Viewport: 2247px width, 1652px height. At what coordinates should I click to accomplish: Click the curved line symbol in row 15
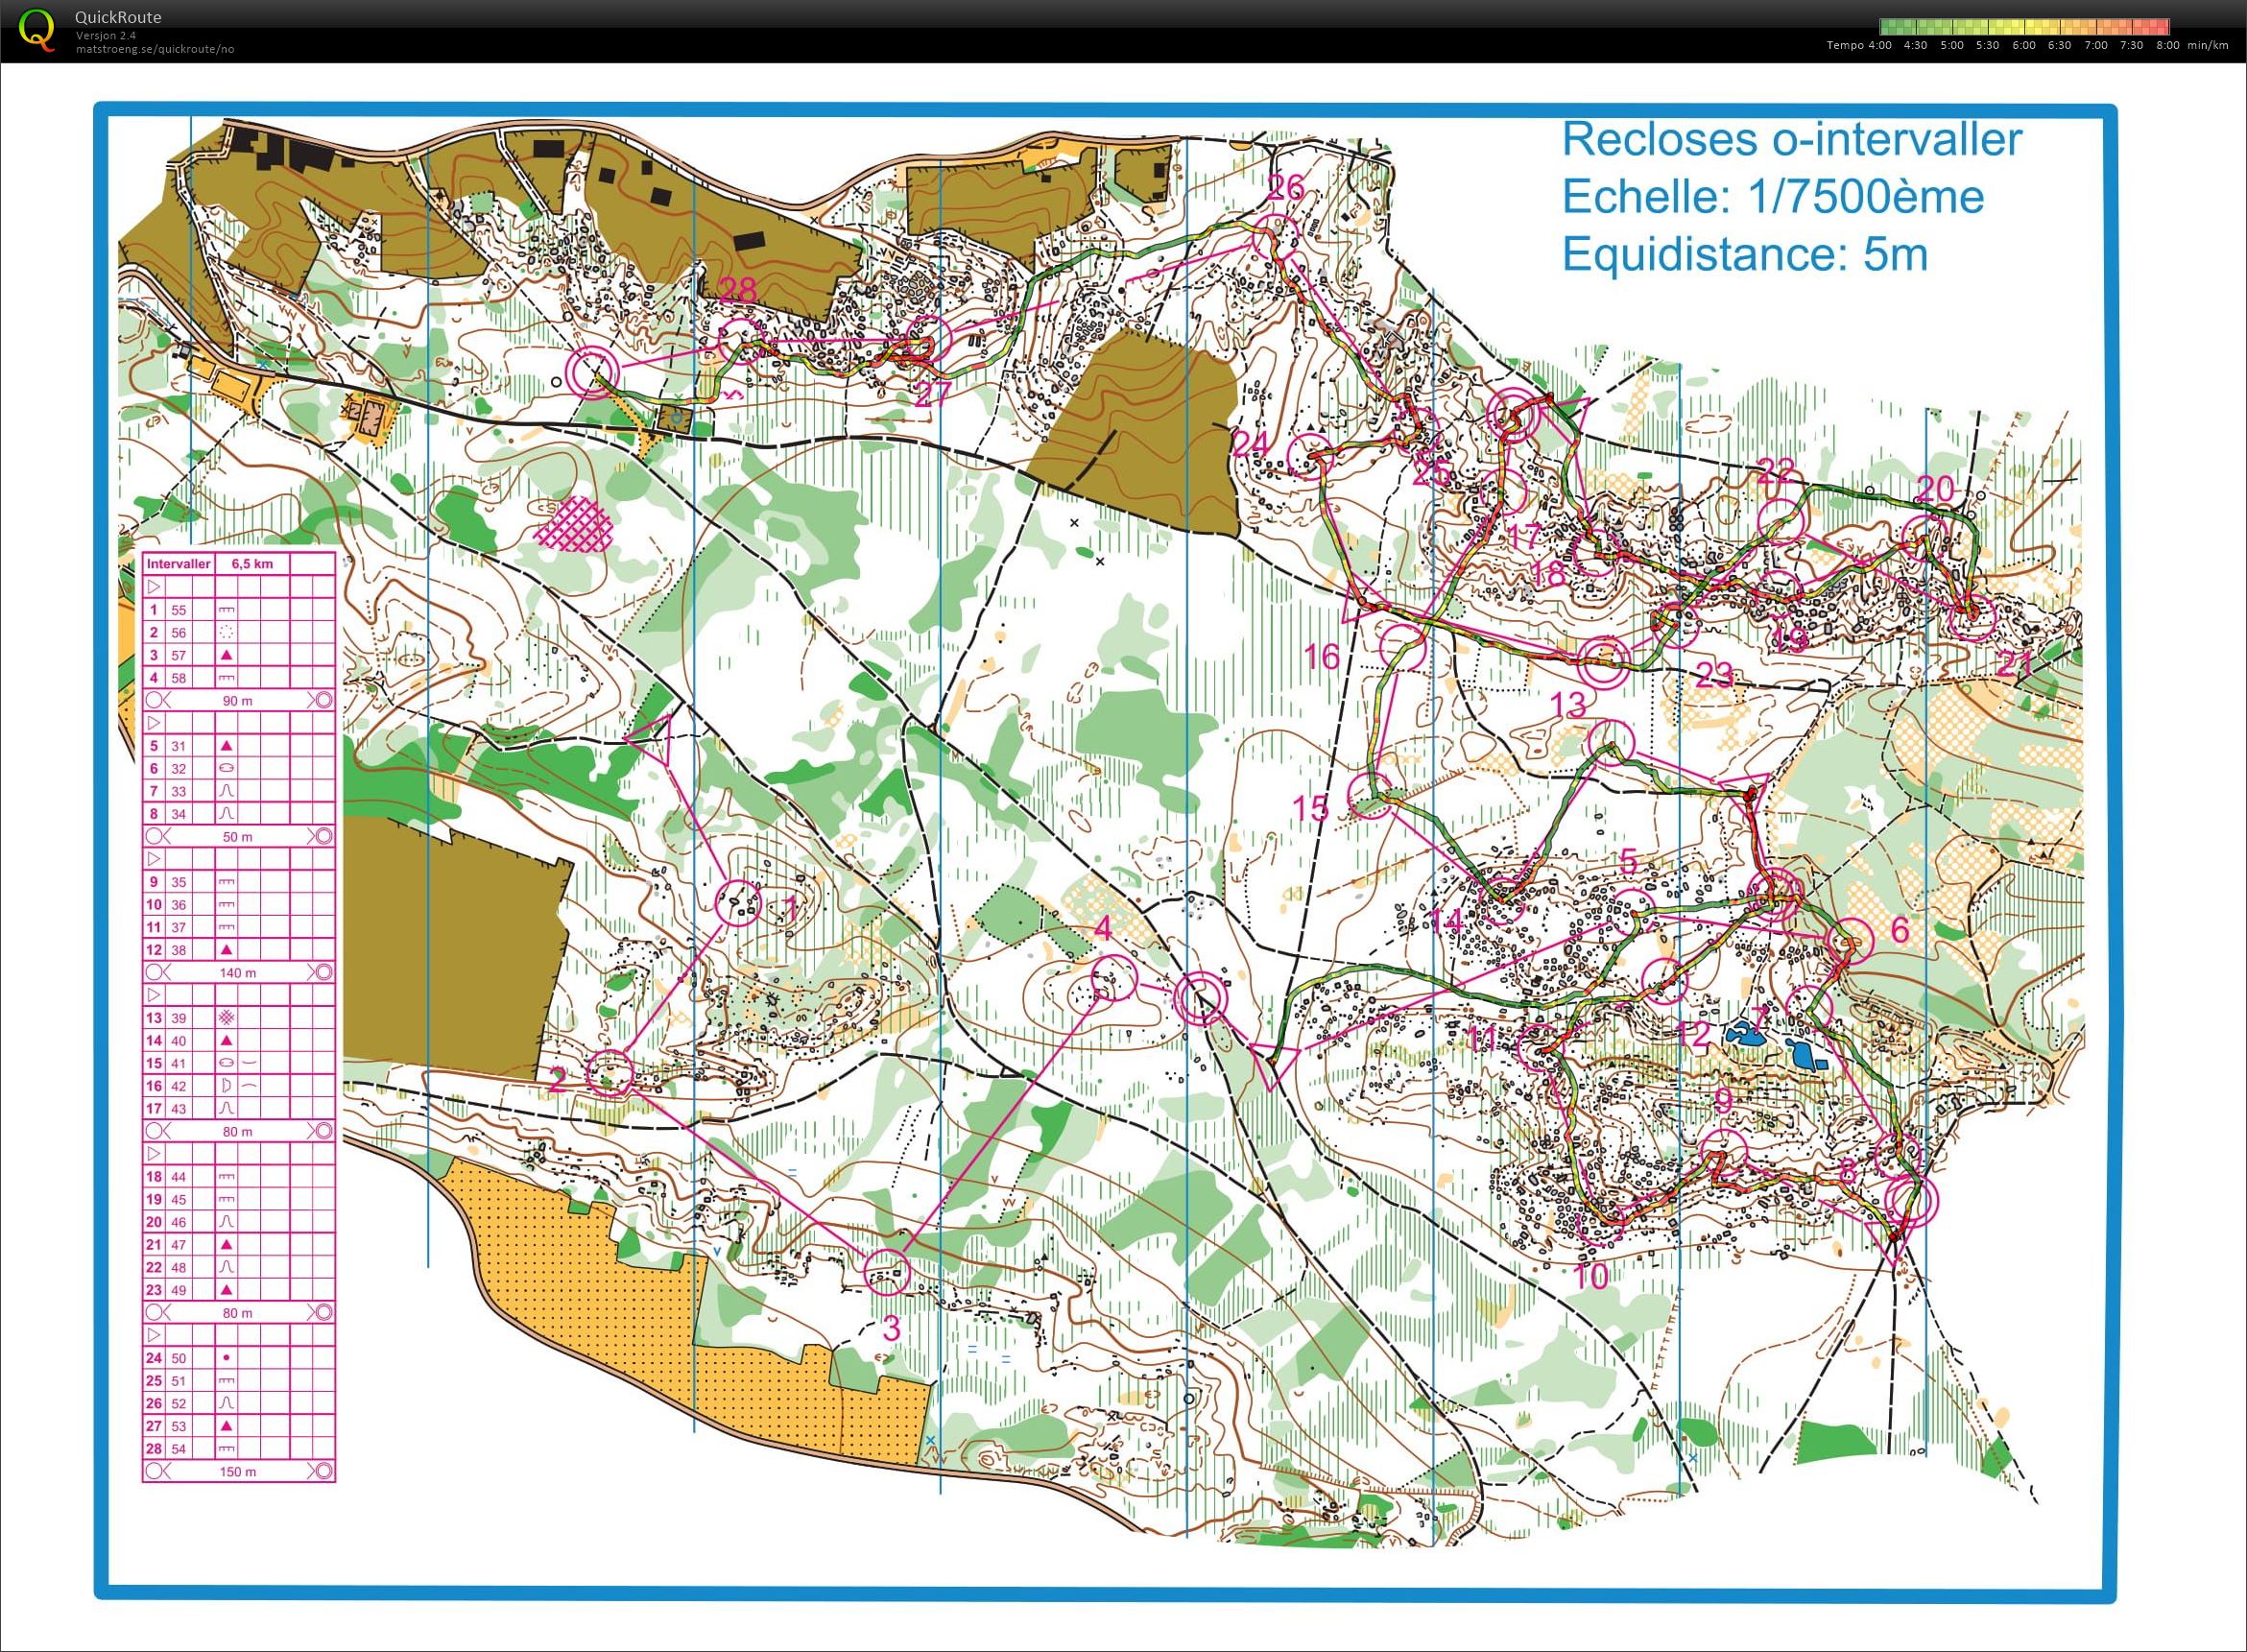point(250,1063)
